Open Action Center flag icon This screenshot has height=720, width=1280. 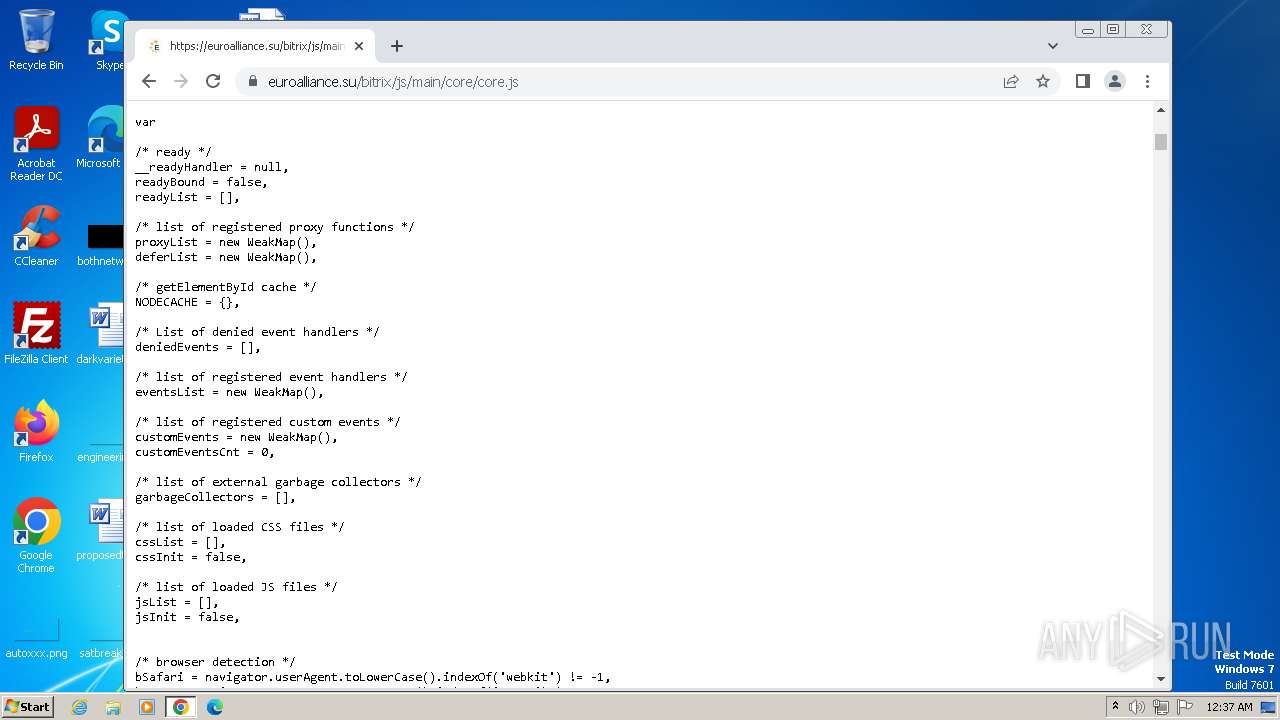(1183, 707)
